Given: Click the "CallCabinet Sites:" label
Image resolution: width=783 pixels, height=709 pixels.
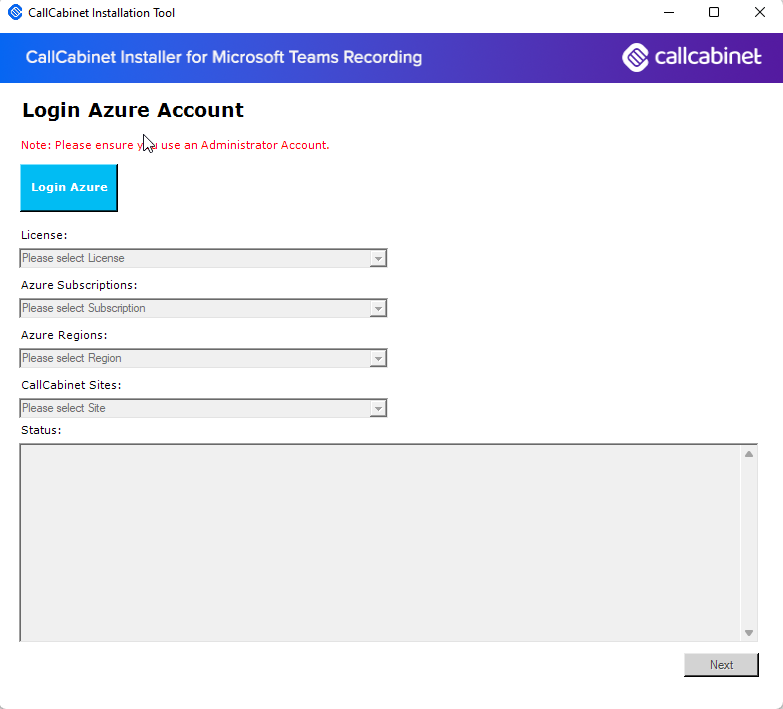Looking at the screenshot, I should pyautogui.click(x=71, y=385).
